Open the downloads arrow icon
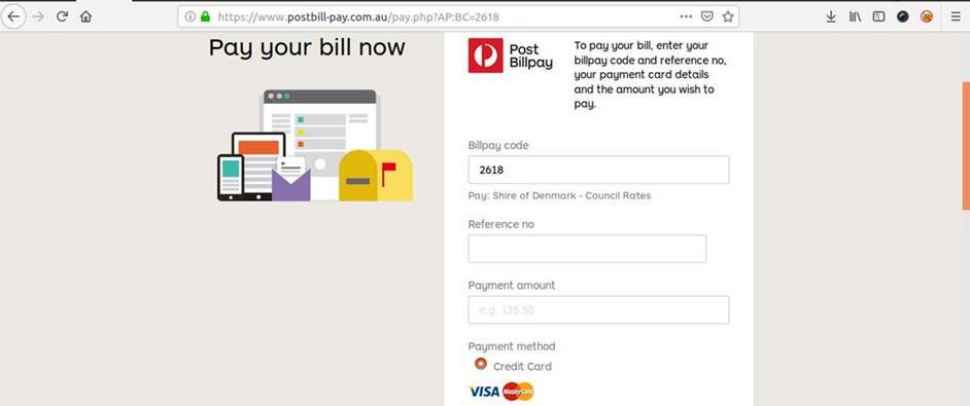 (x=831, y=17)
